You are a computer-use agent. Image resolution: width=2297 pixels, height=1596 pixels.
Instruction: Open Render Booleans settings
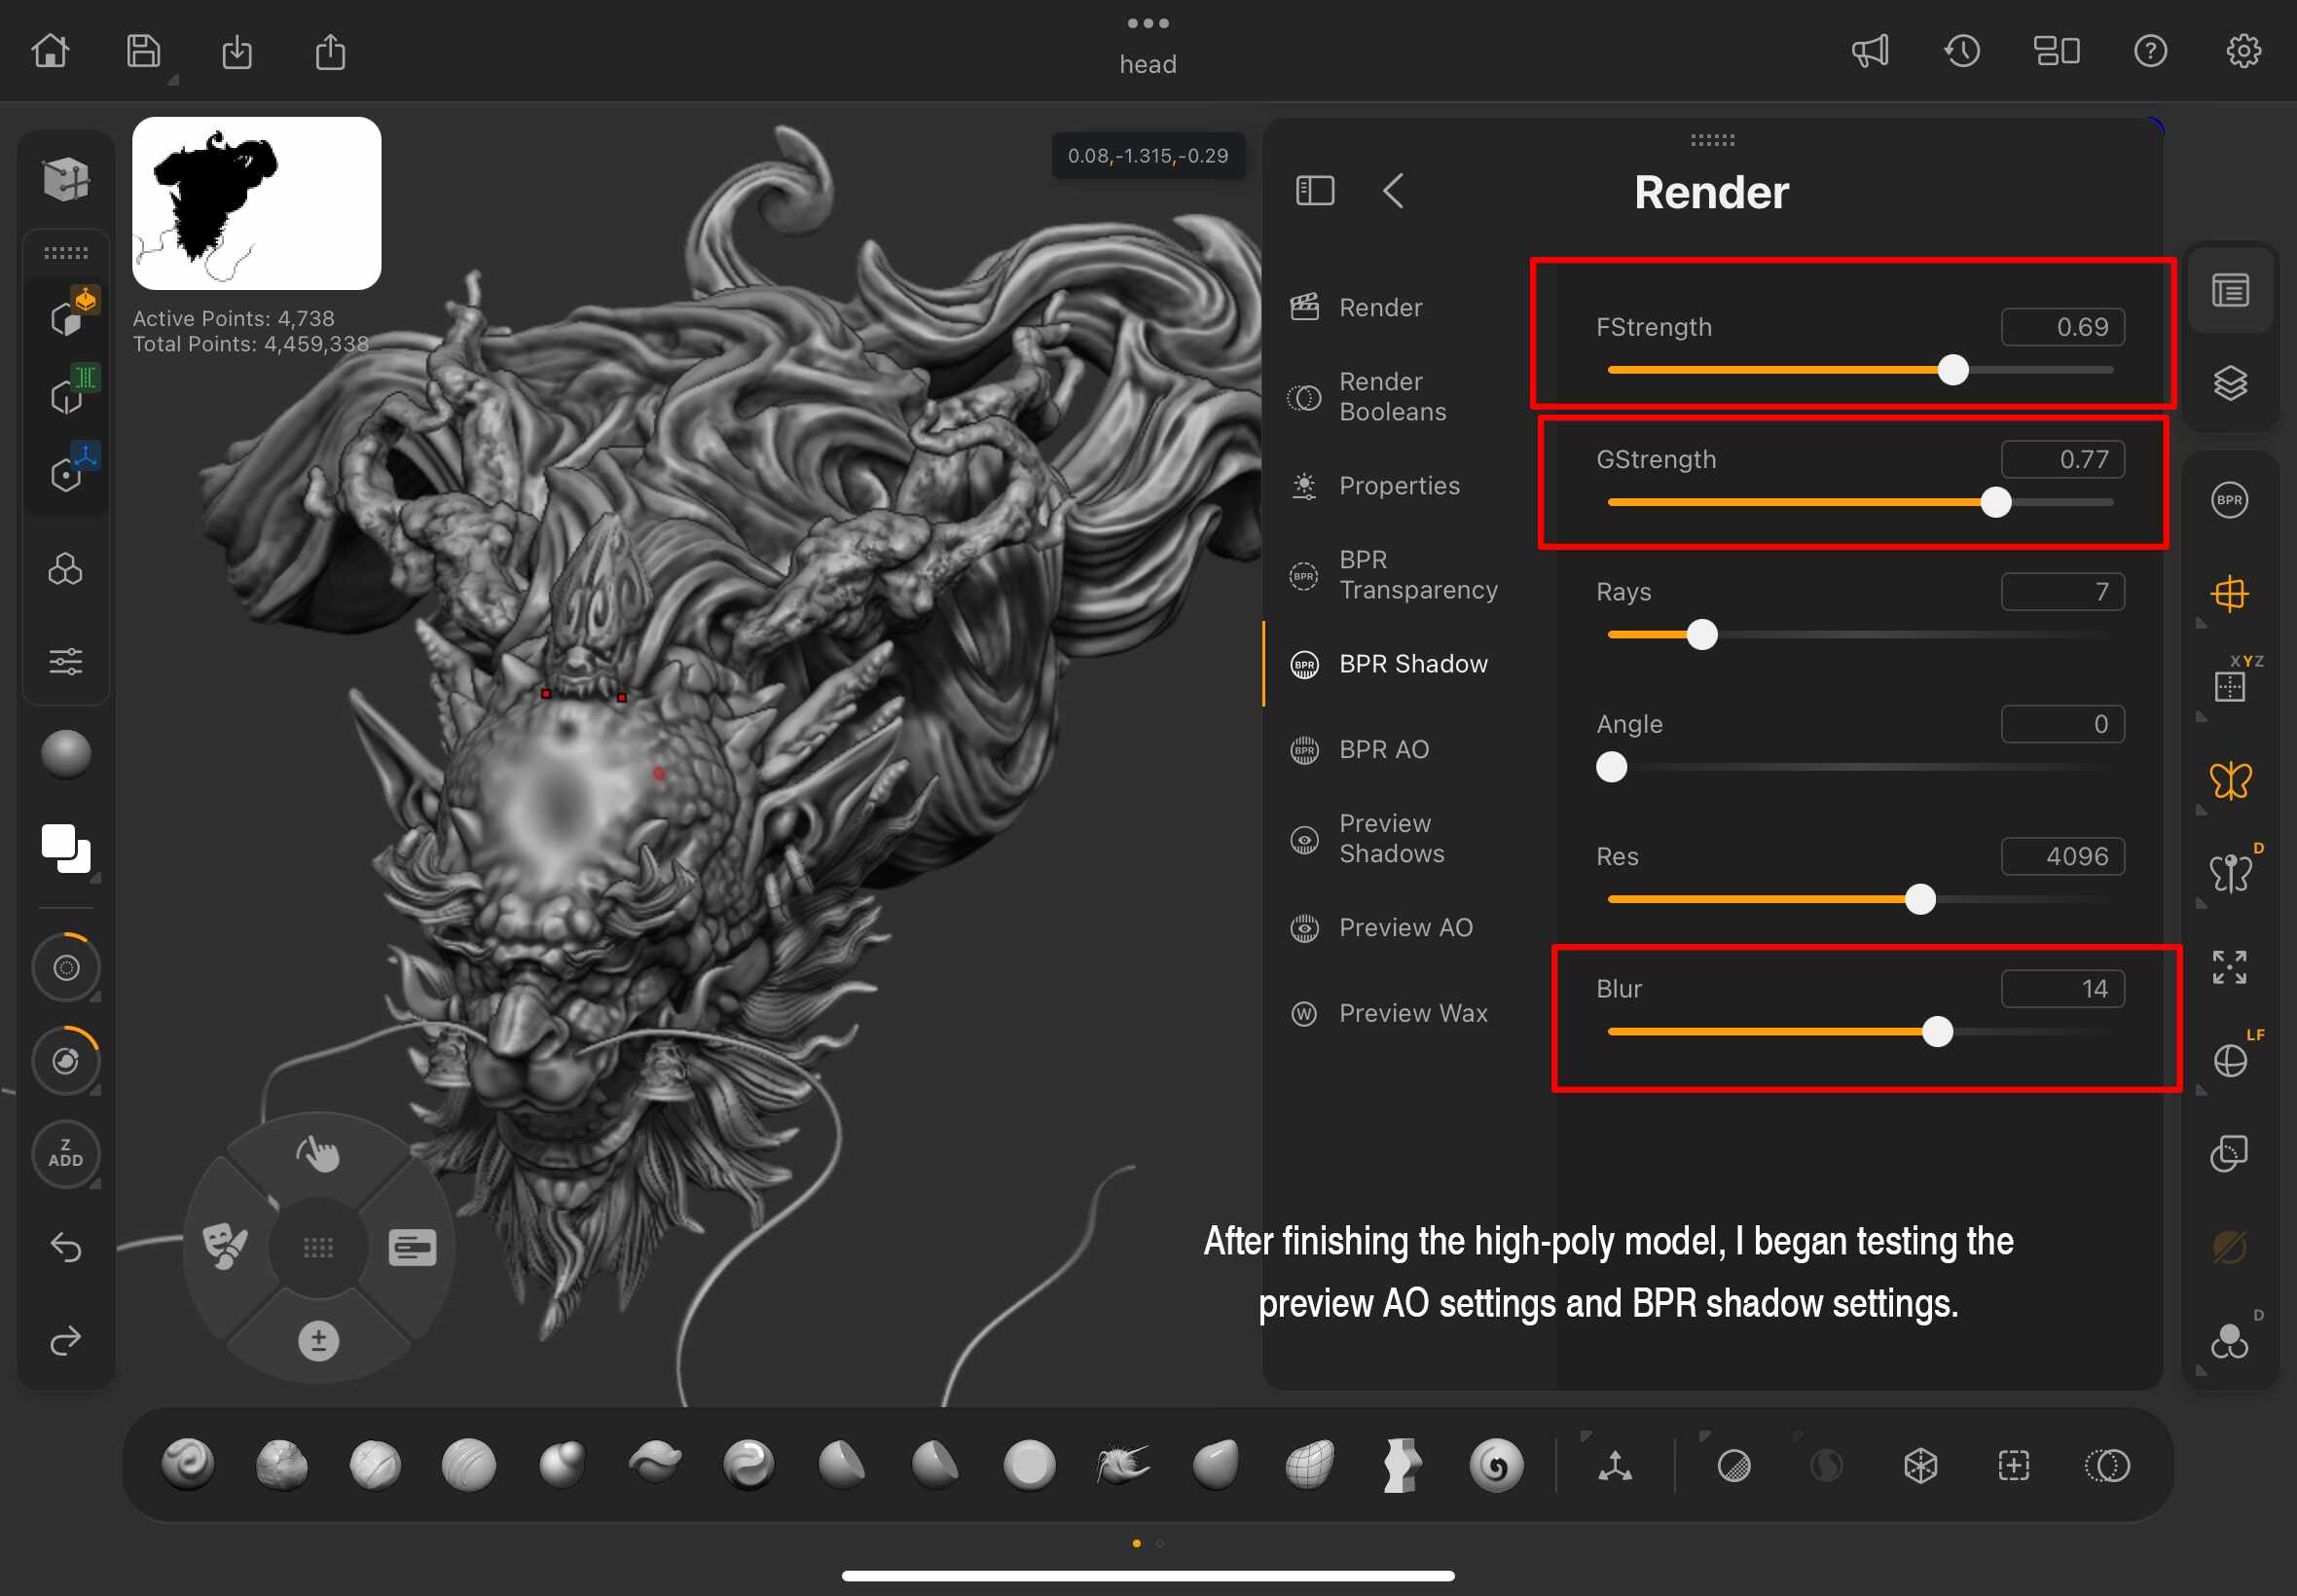1391,396
